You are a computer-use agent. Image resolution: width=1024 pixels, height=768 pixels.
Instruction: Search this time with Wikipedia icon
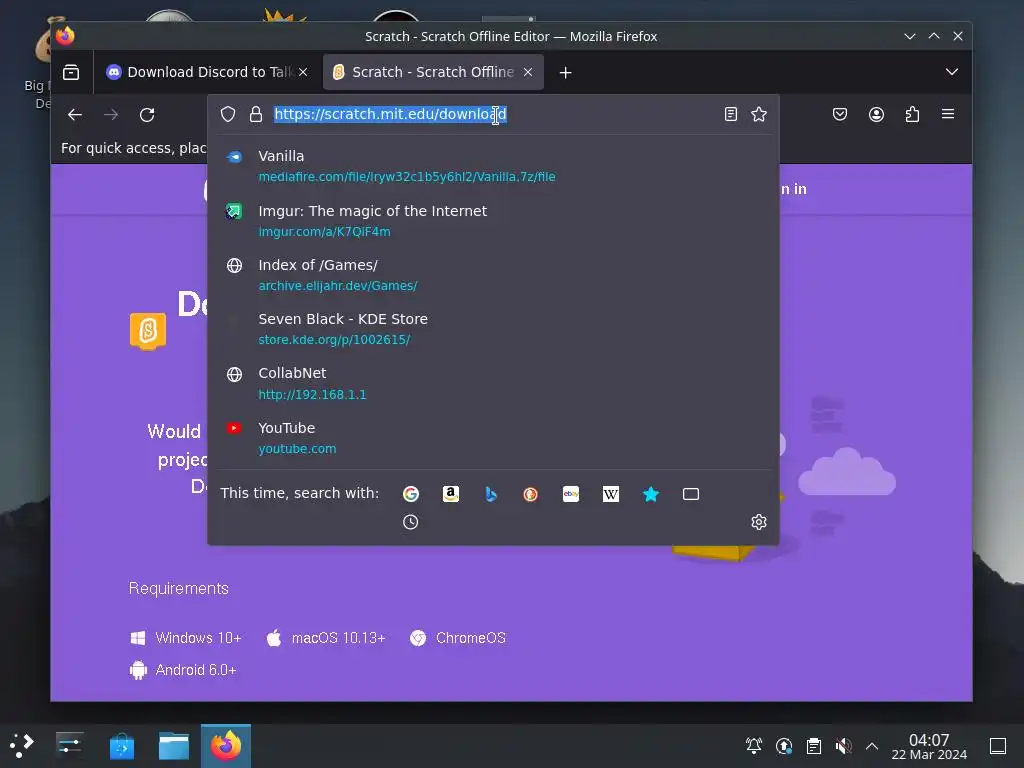pos(611,494)
